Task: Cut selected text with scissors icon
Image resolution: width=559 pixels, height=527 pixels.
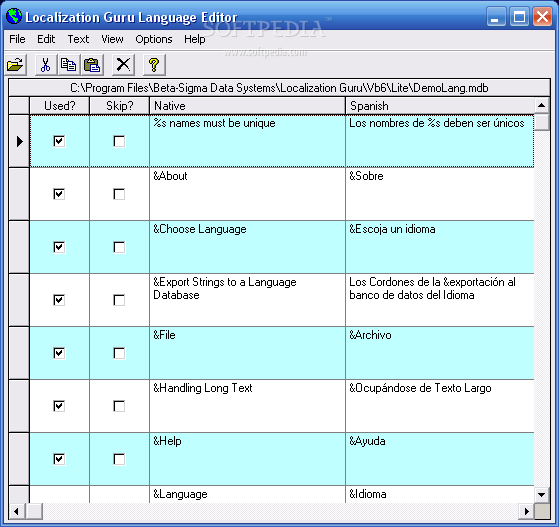Action: (x=45, y=65)
